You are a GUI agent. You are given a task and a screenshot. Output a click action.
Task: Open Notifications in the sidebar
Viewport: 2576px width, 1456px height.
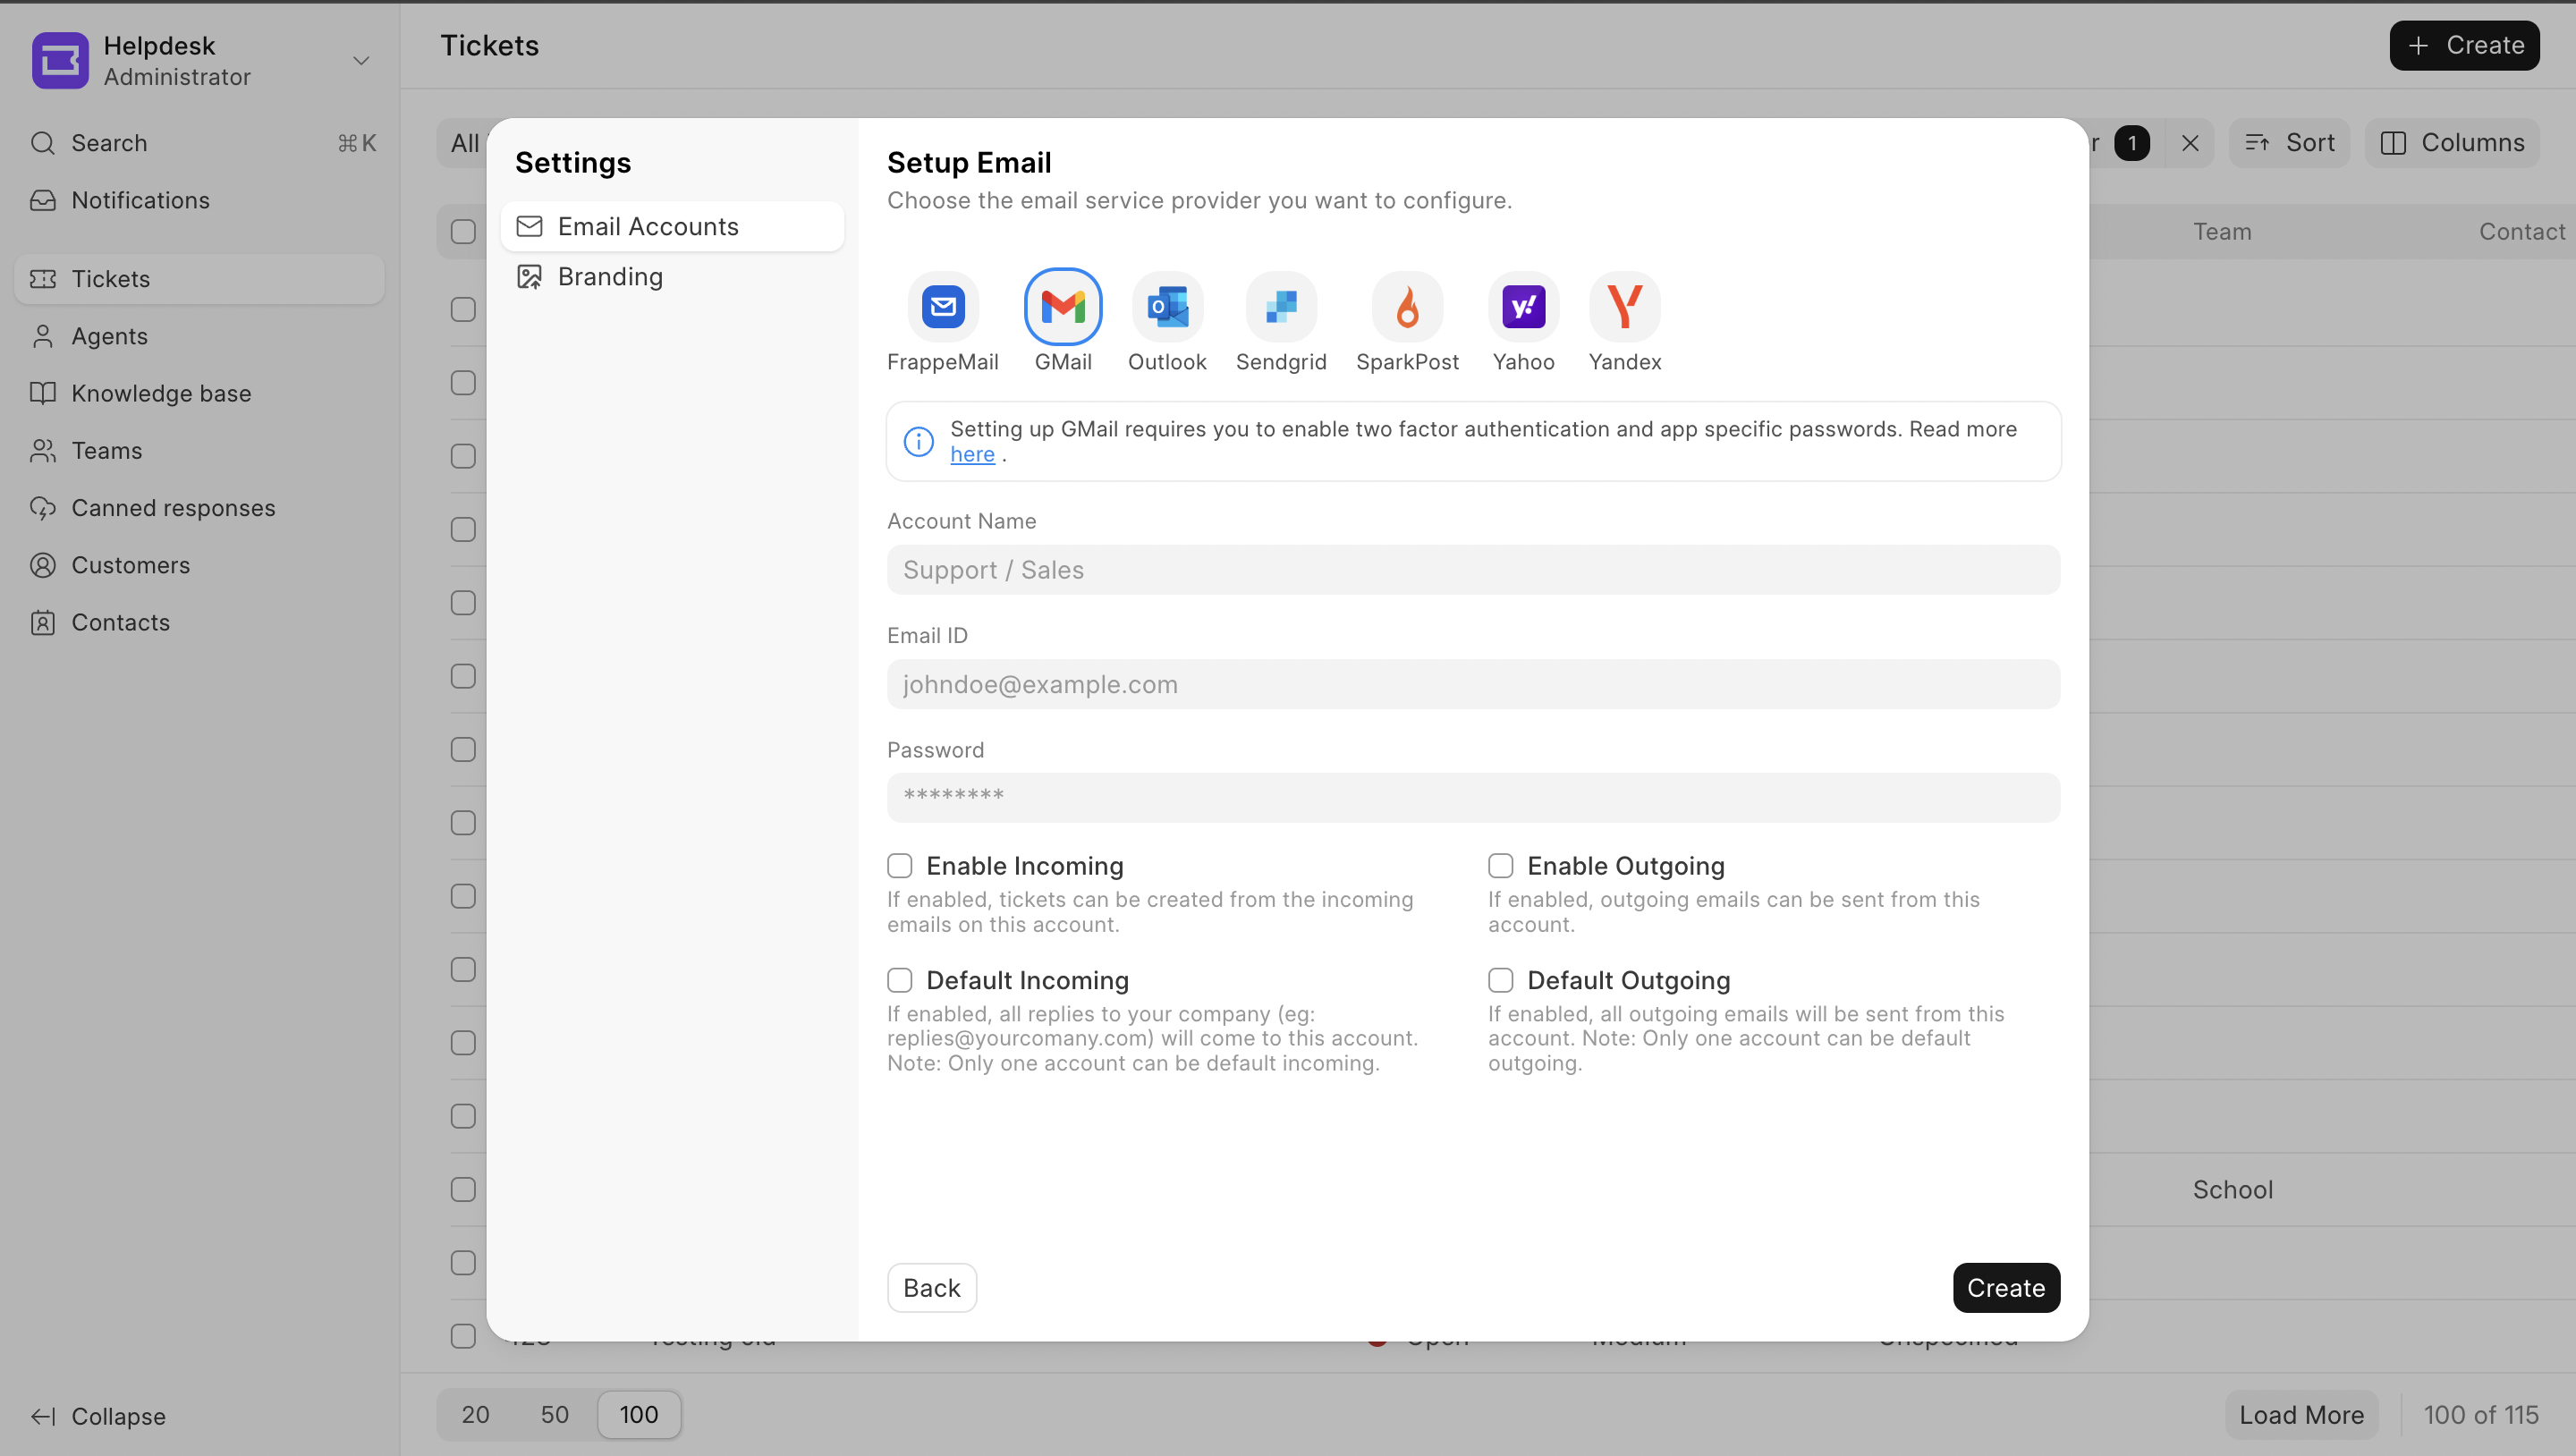point(200,200)
